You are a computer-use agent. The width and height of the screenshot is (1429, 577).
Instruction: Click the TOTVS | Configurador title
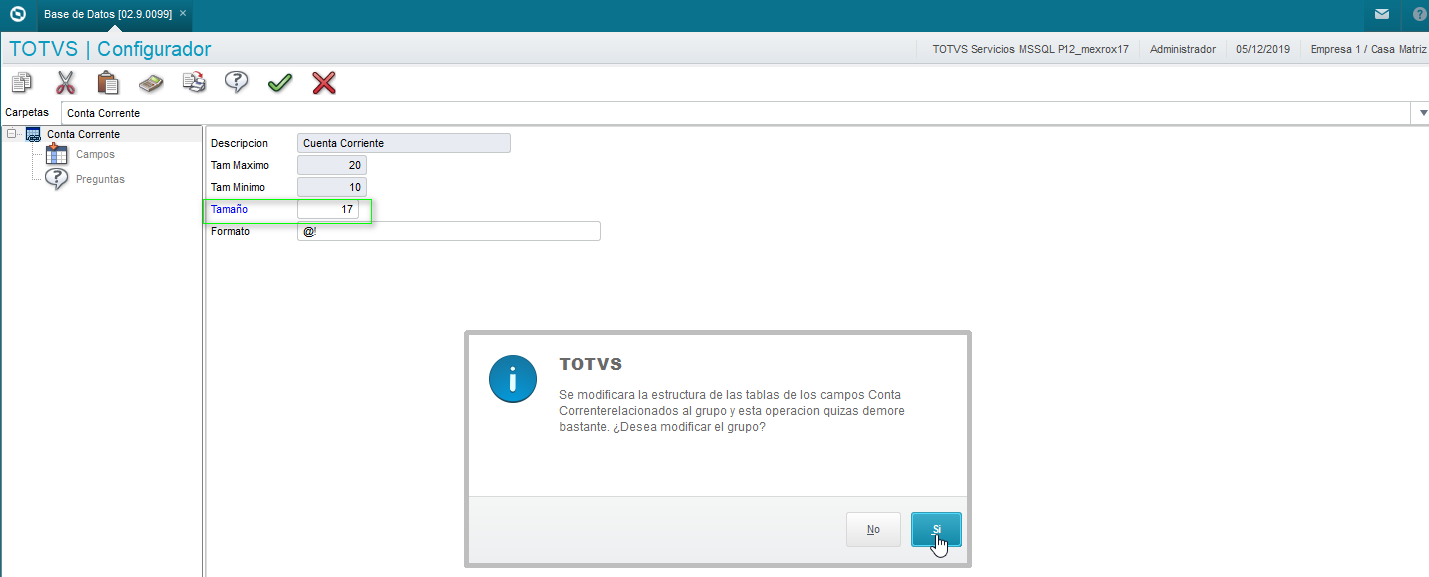[110, 49]
